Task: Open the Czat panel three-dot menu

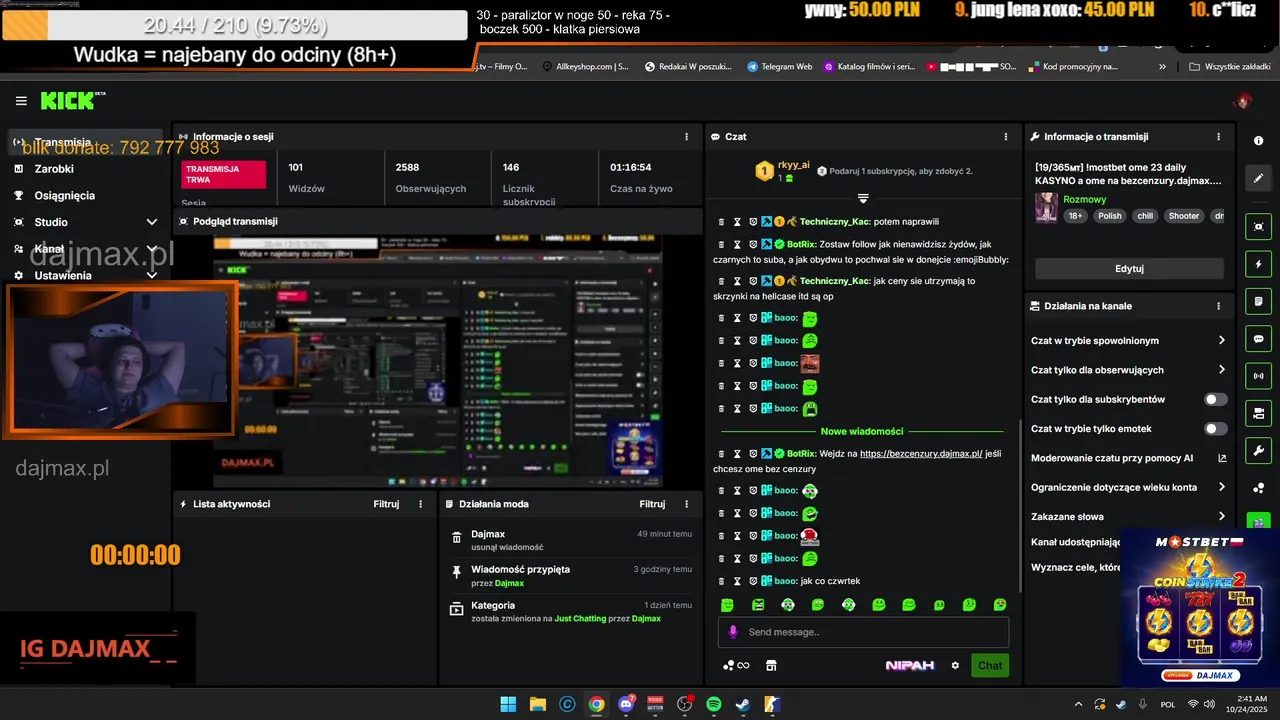Action: click(1006, 137)
